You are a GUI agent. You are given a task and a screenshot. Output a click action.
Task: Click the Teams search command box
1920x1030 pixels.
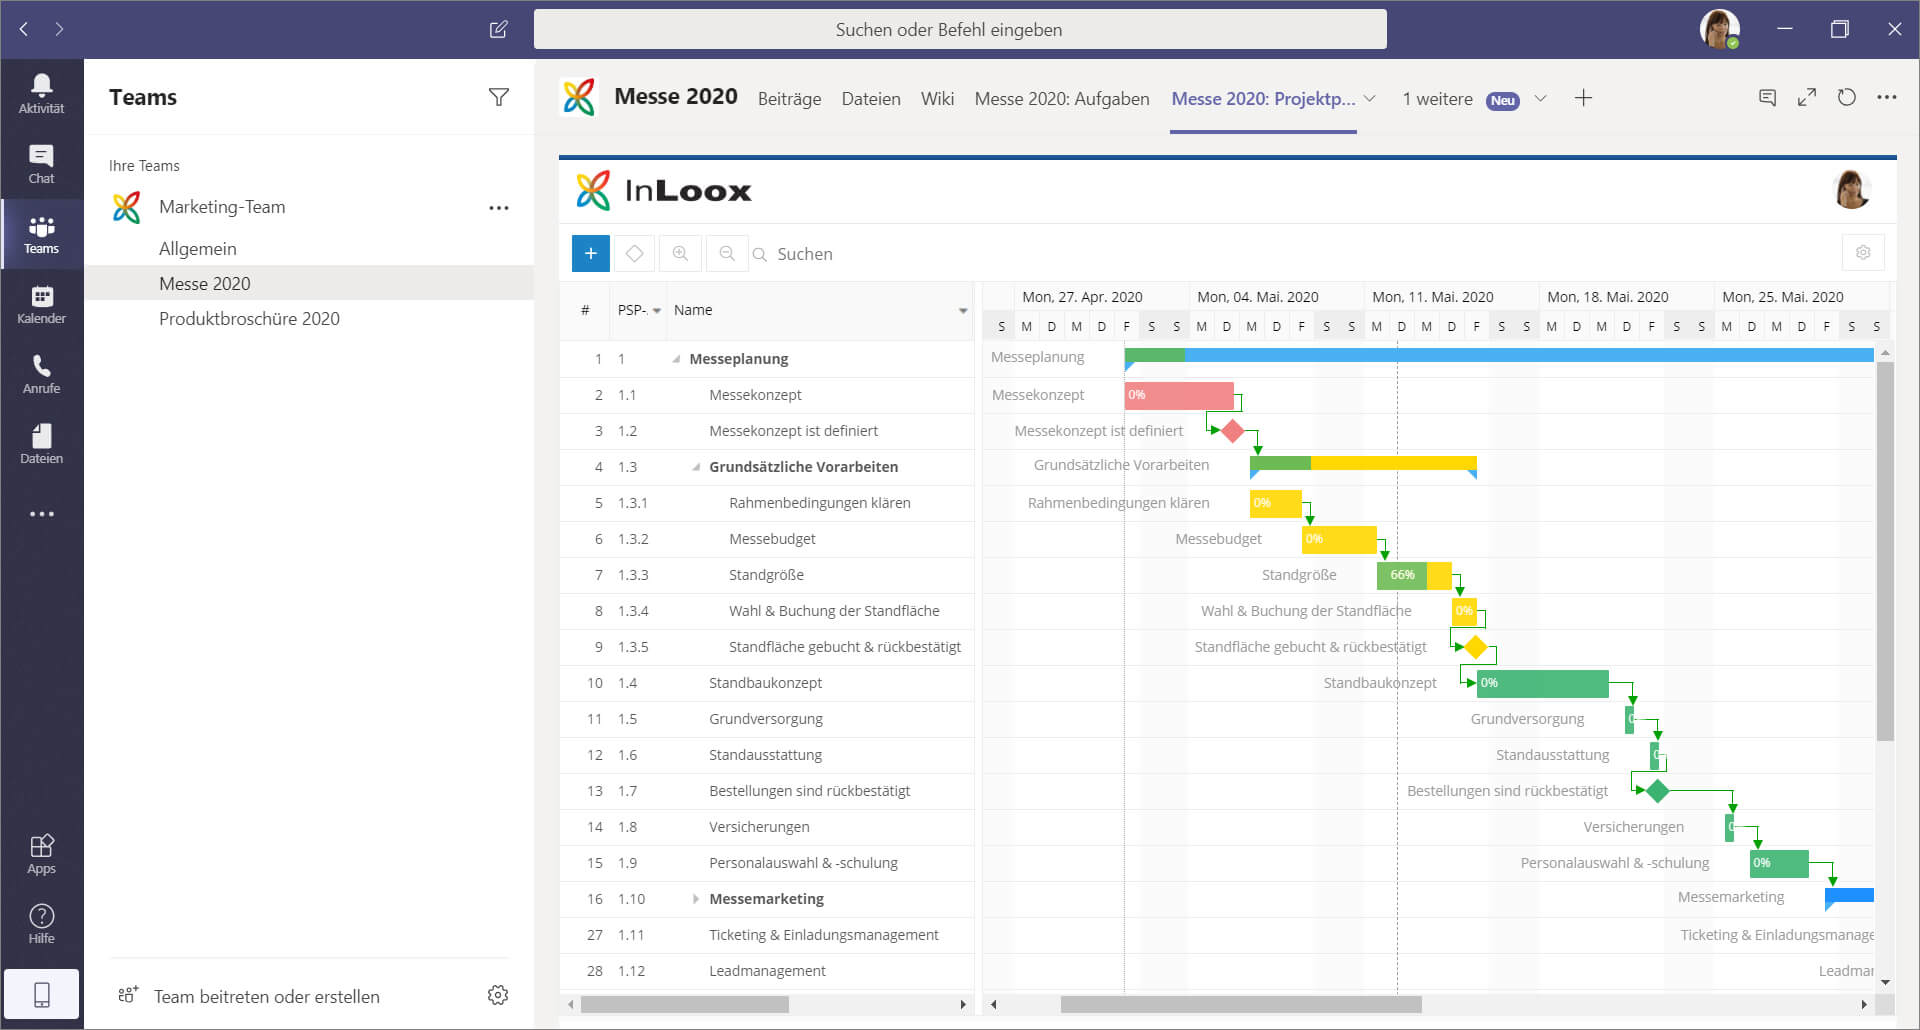pyautogui.click(x=960, y=29)
